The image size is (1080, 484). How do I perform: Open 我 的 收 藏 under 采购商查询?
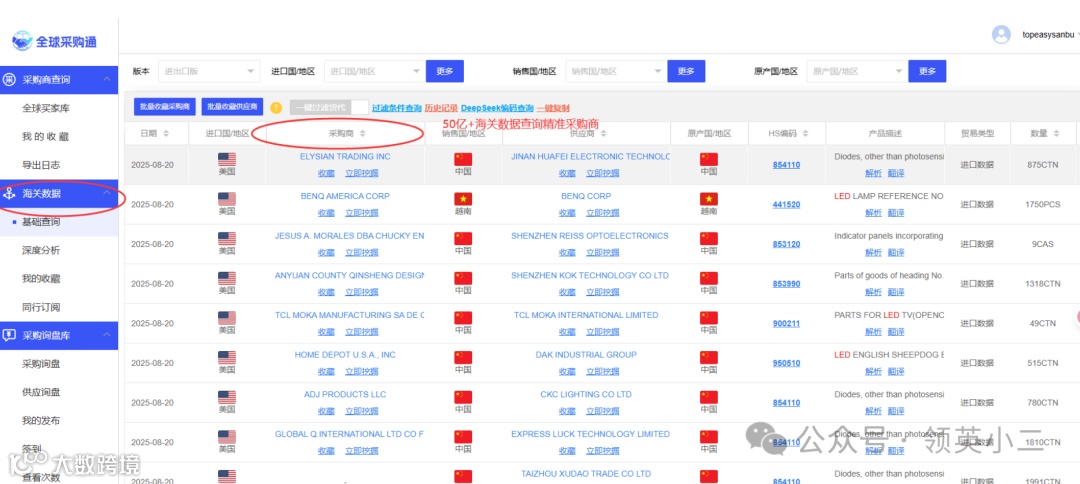(45, 136)
